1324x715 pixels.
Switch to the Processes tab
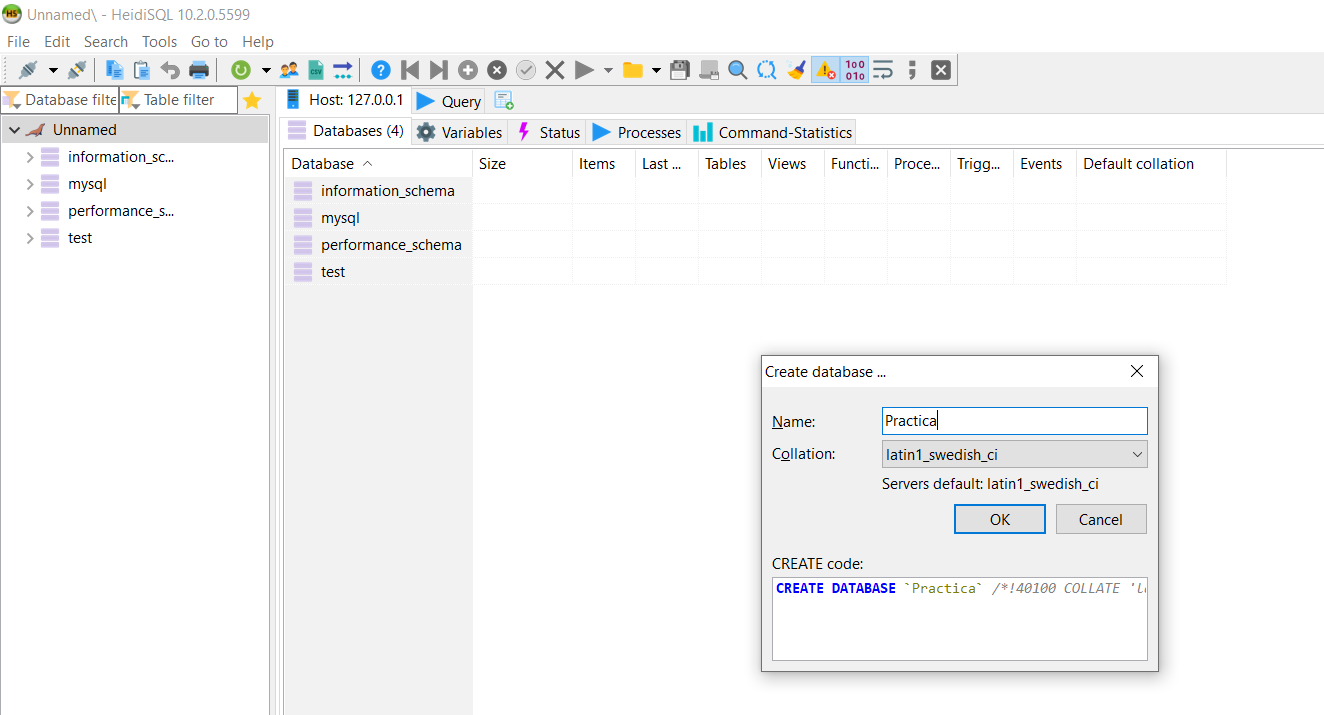coord(637,132)
